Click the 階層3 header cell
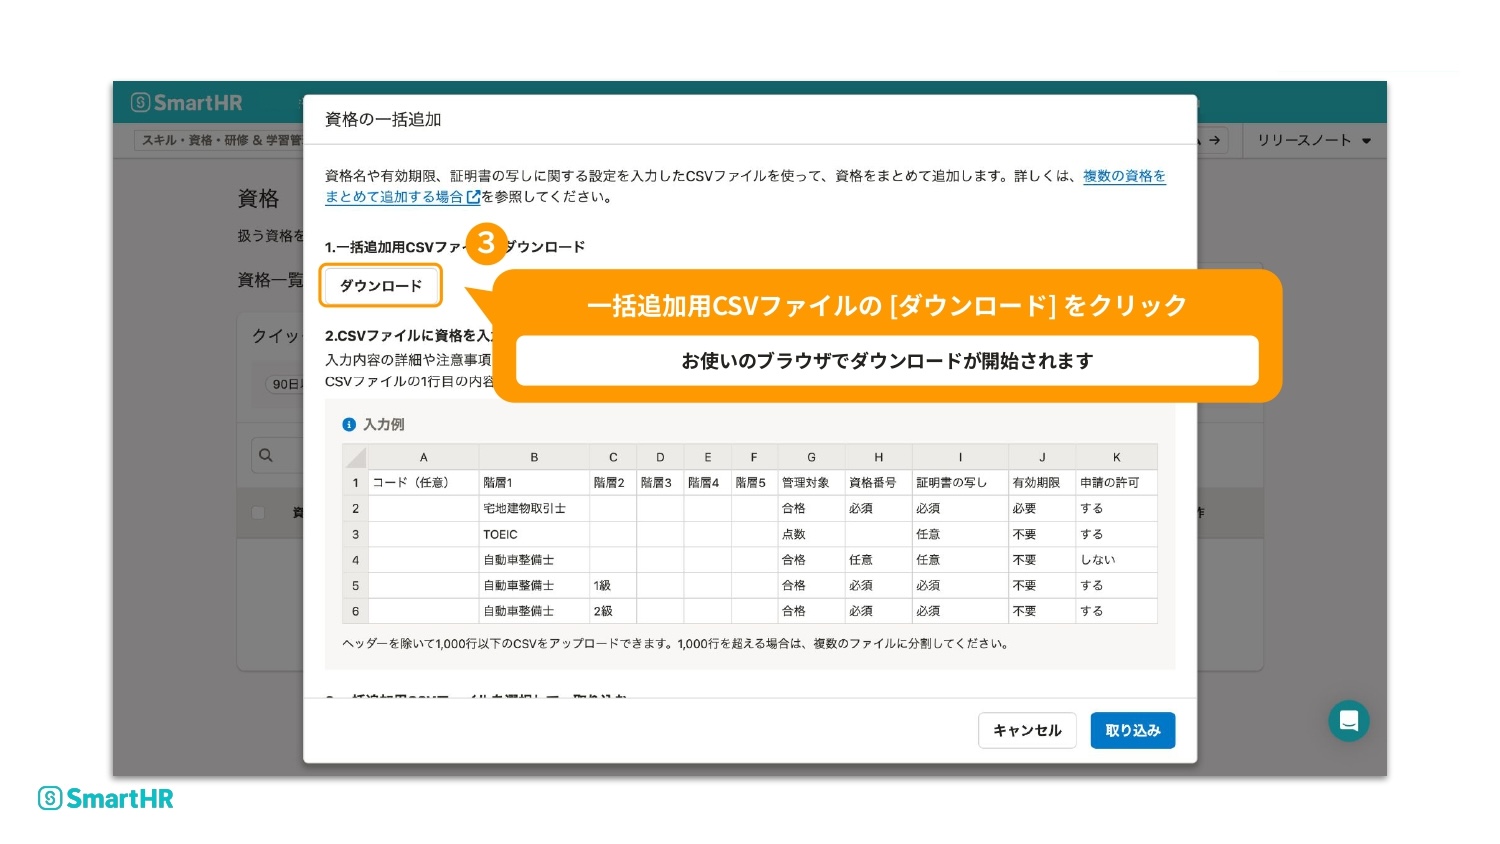 660,483
